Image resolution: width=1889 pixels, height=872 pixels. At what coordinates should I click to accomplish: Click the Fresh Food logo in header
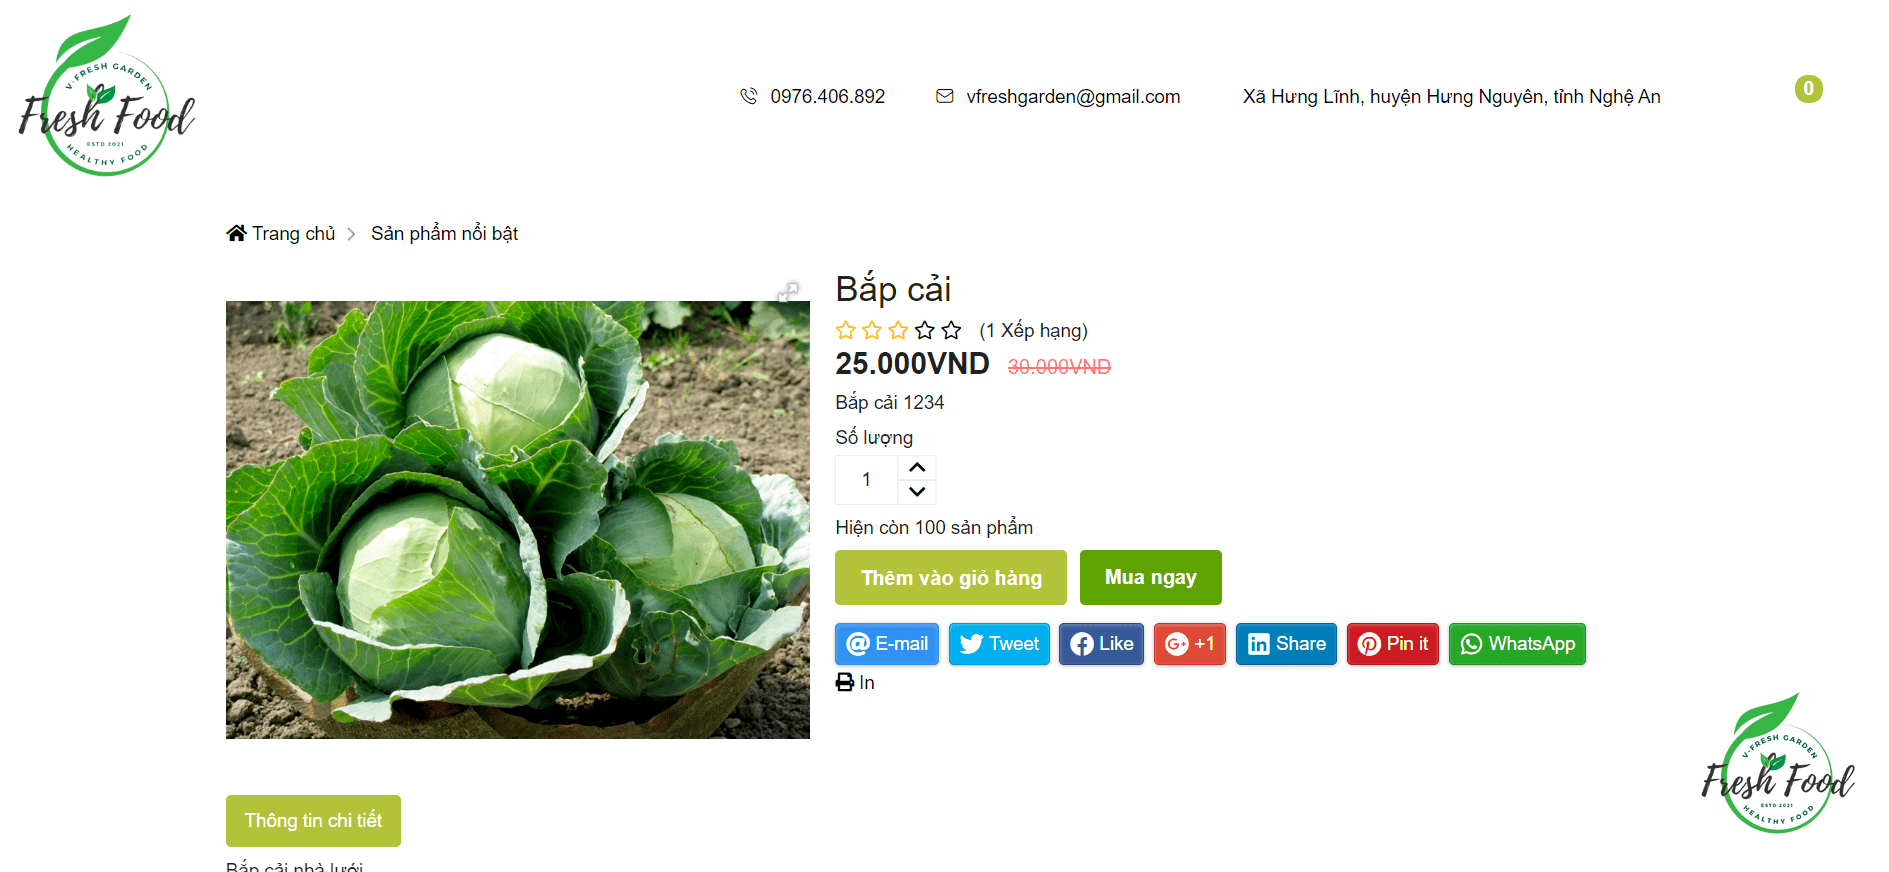(107, 96)
